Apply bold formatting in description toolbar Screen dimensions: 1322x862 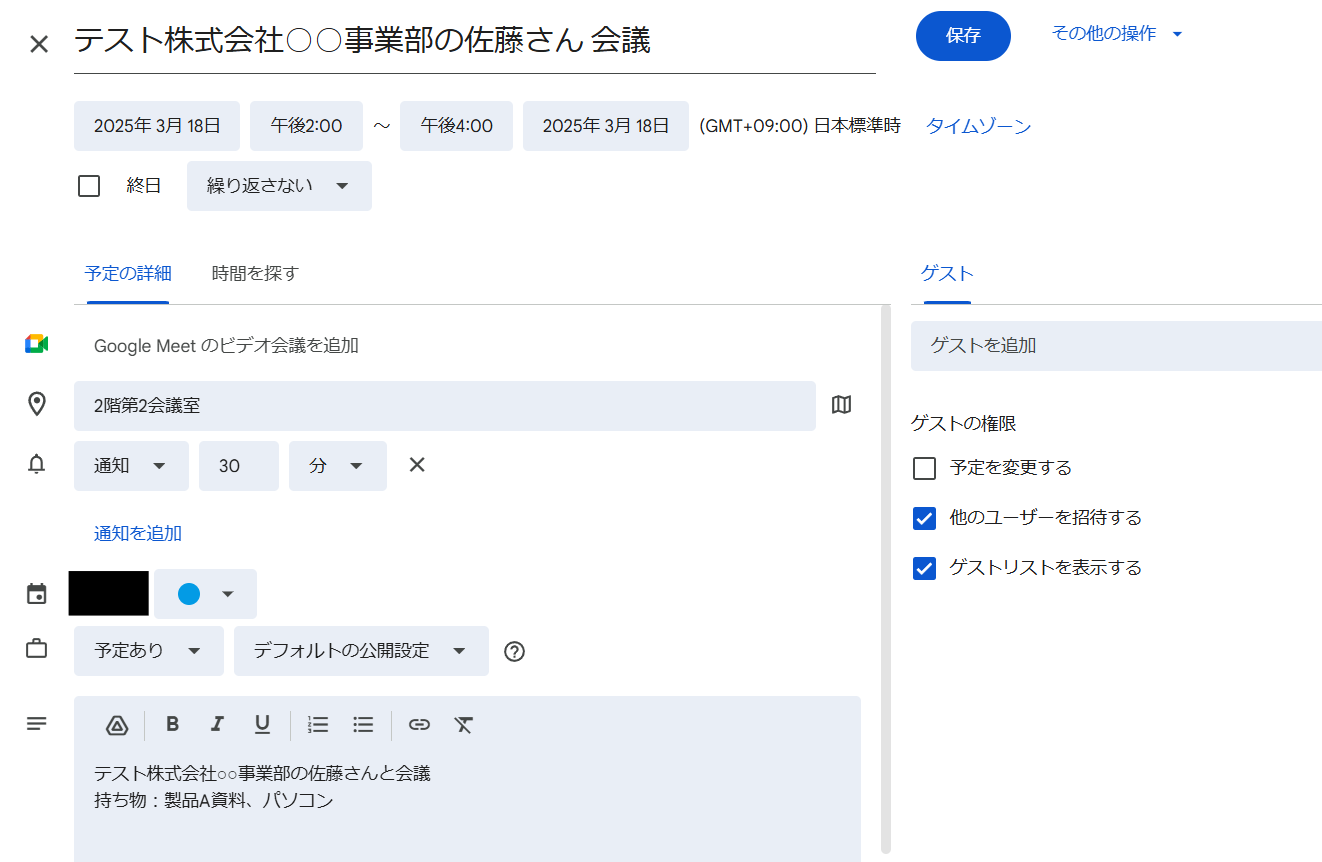pos(172,725)
